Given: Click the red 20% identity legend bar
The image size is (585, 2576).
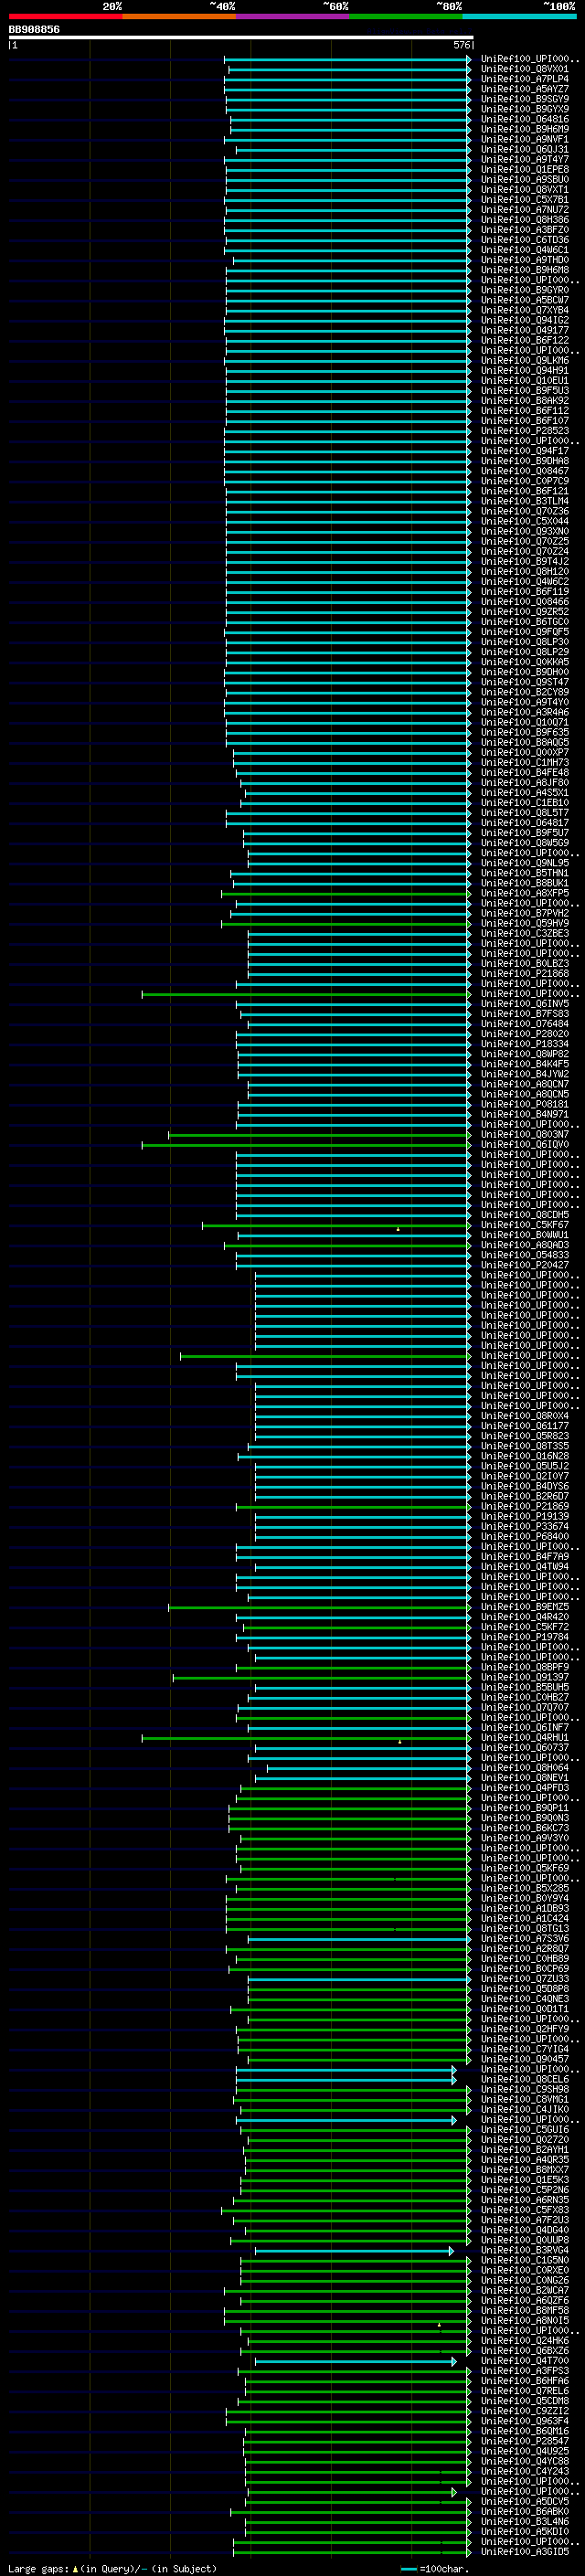Looking at the screenshot, I should [x=65, y=17].
